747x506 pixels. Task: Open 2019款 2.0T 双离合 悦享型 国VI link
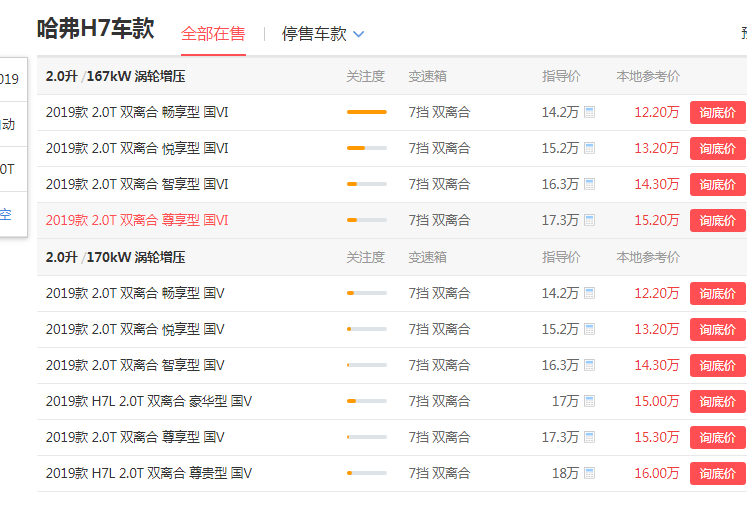click(137, 148)
